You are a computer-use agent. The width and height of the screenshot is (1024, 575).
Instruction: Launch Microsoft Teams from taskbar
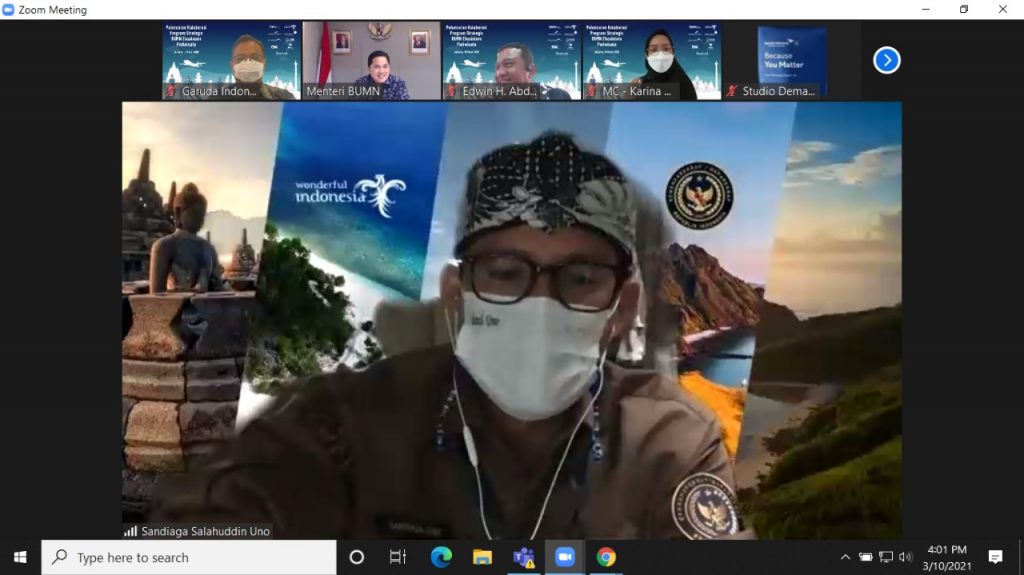(523, 557)
